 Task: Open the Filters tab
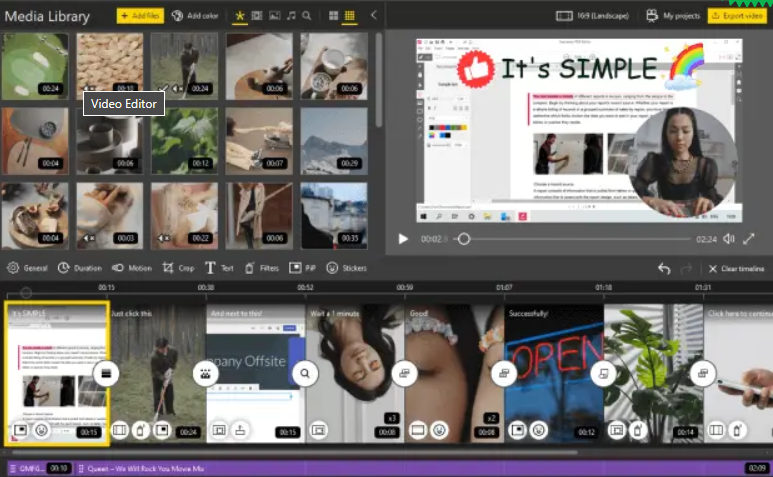[261, 268]
